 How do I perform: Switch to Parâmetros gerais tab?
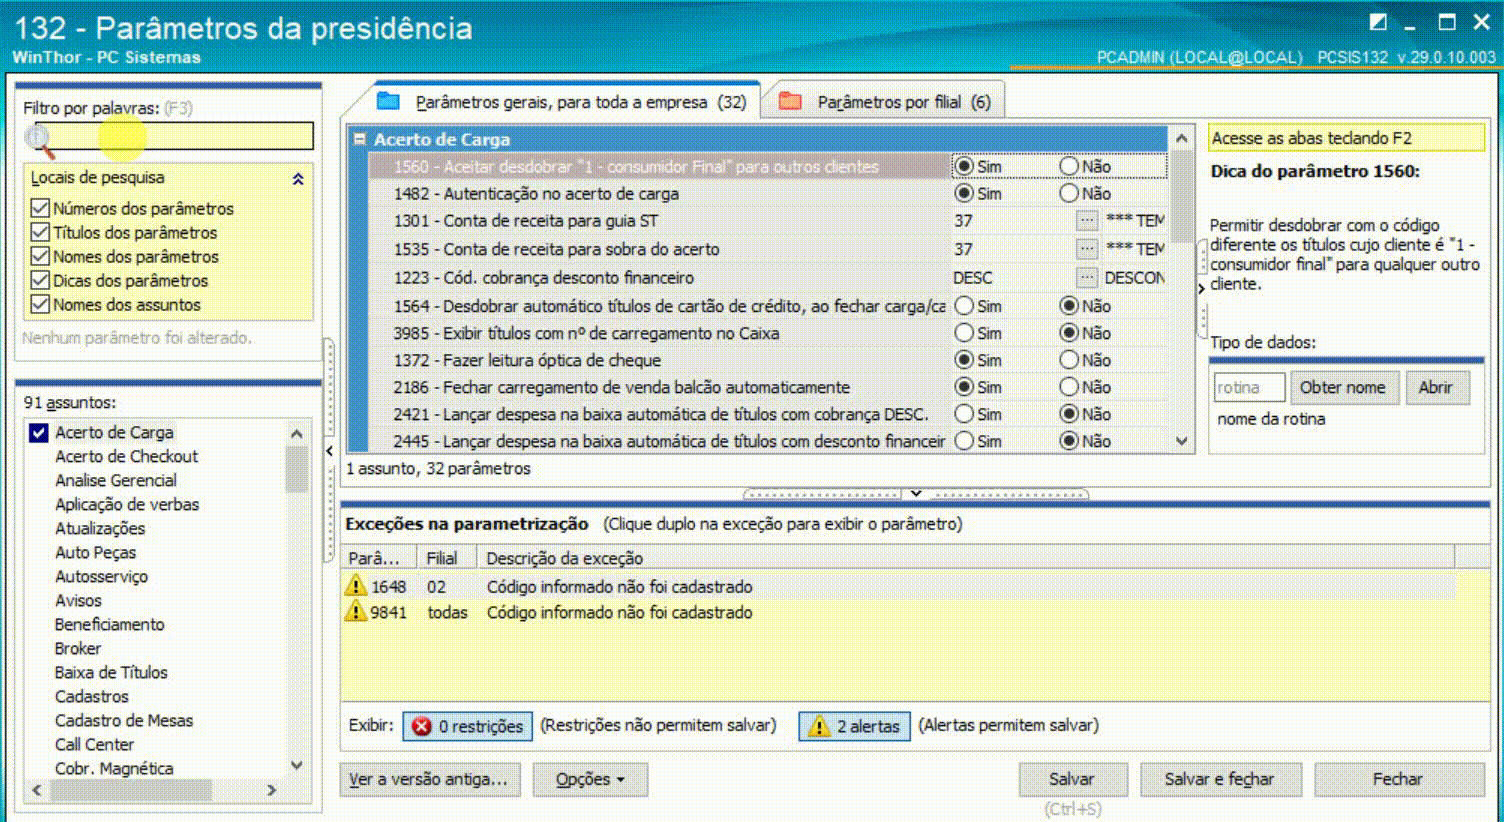click(x=565, y=102)
